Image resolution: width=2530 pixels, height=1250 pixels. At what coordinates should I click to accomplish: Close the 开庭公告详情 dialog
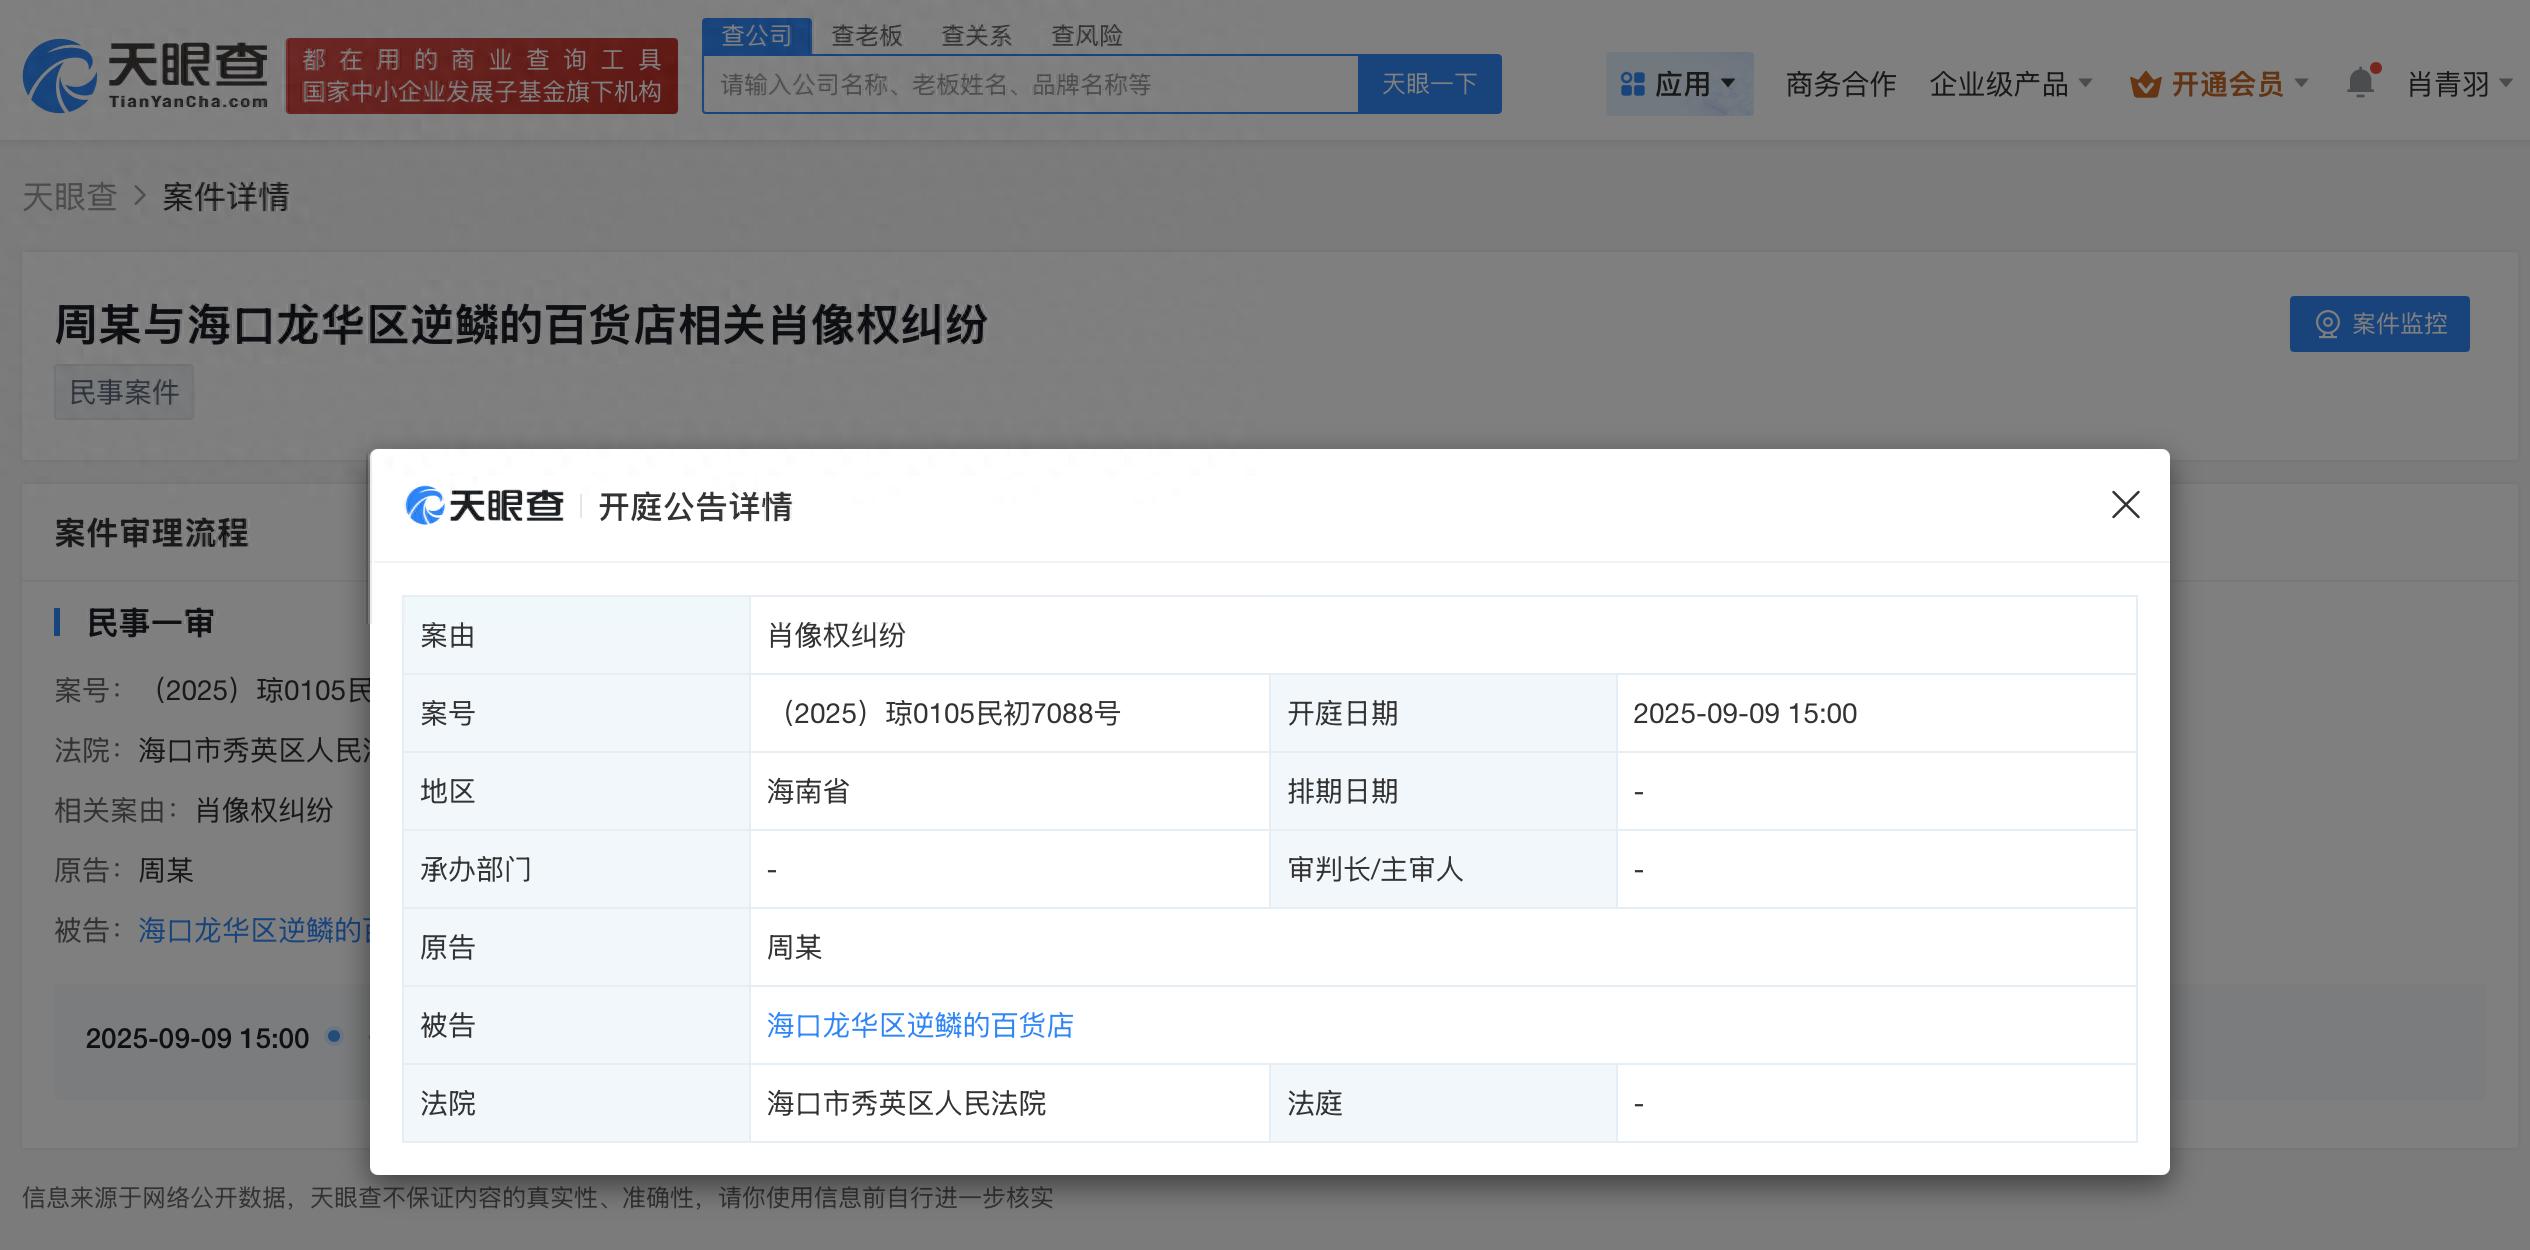pos(2125,505)
